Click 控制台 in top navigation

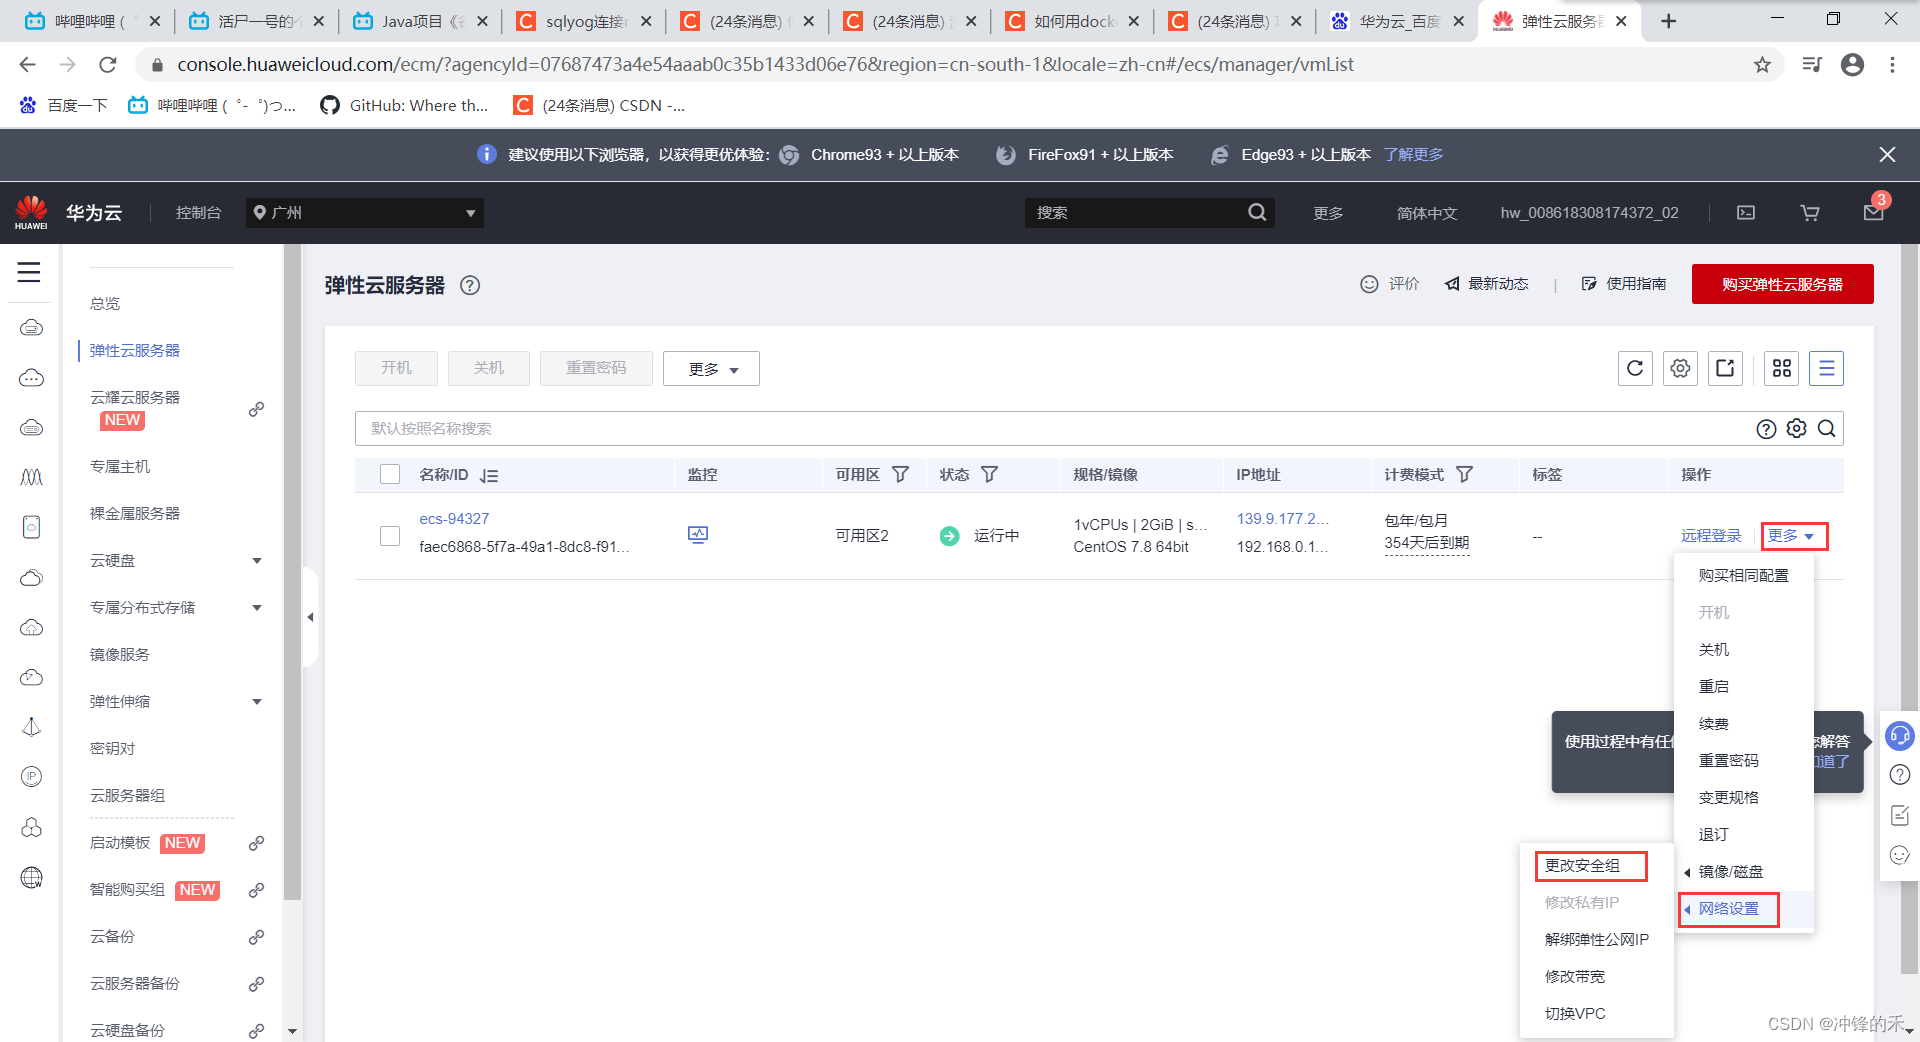[198, 212]
